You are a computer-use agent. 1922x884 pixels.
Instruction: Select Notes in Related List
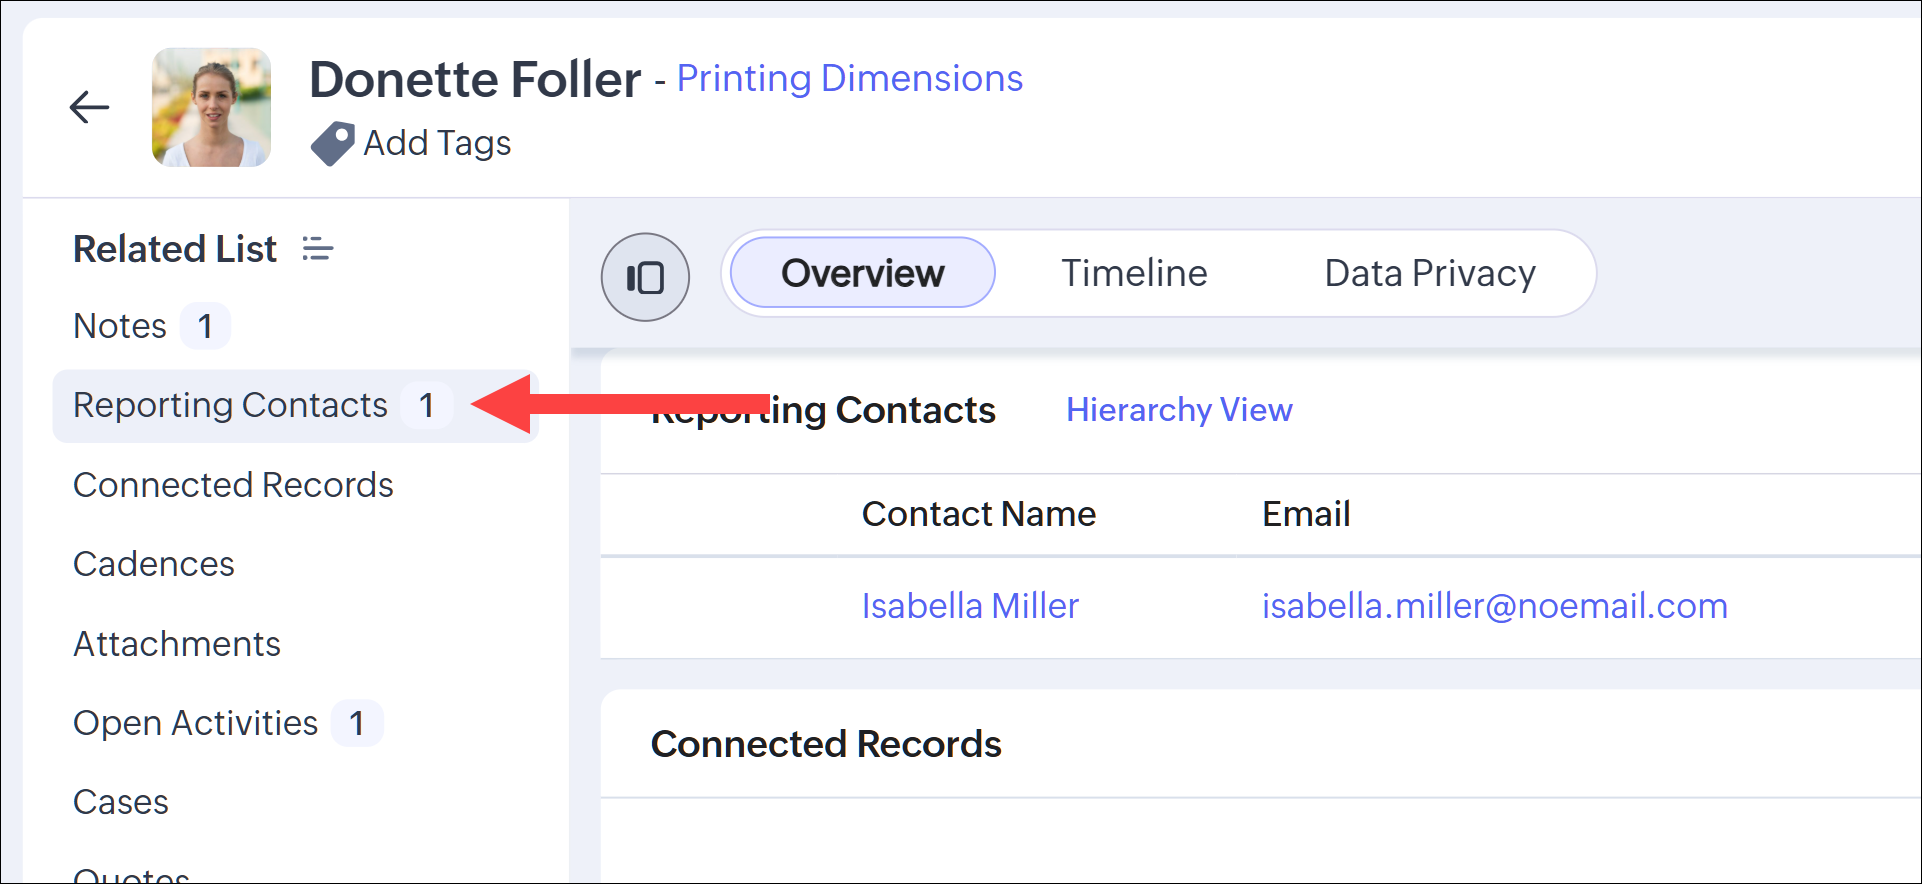coord(120,326)
